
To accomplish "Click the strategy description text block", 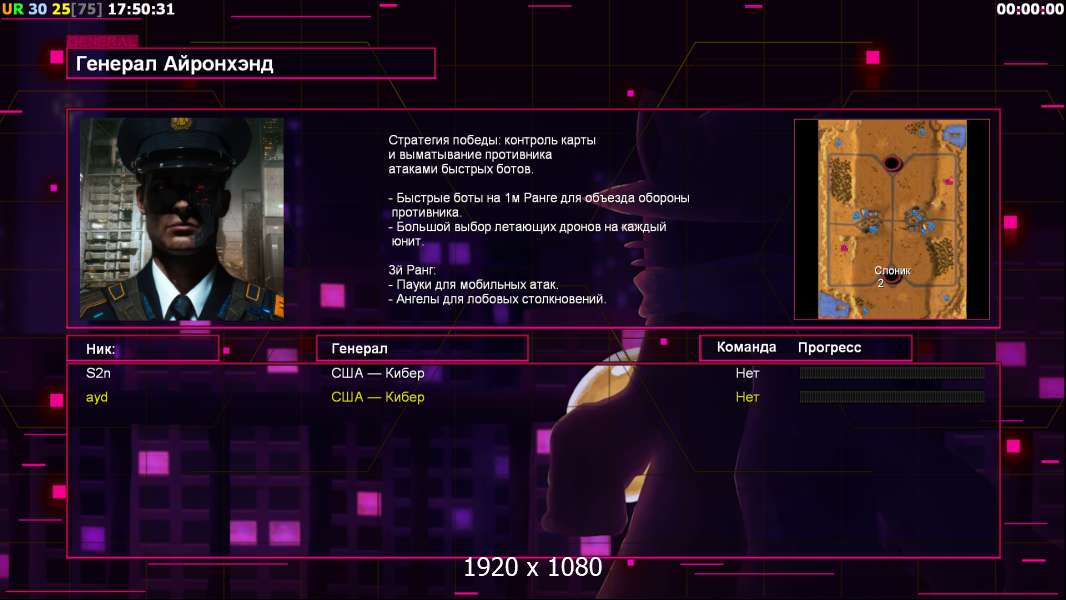I will point(539,219).
